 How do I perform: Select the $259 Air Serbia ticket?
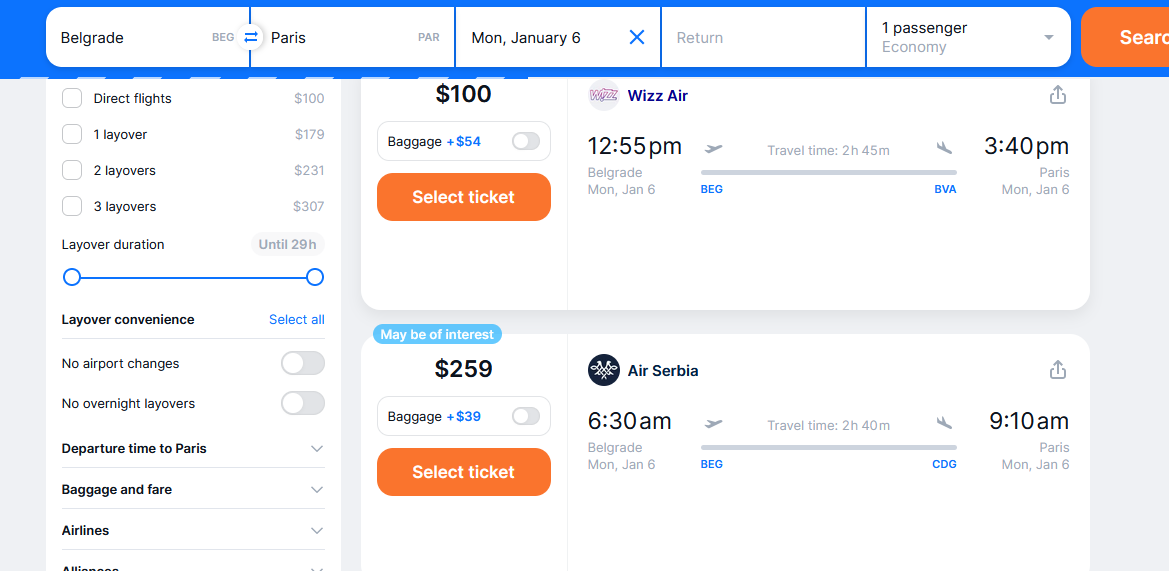464,472
